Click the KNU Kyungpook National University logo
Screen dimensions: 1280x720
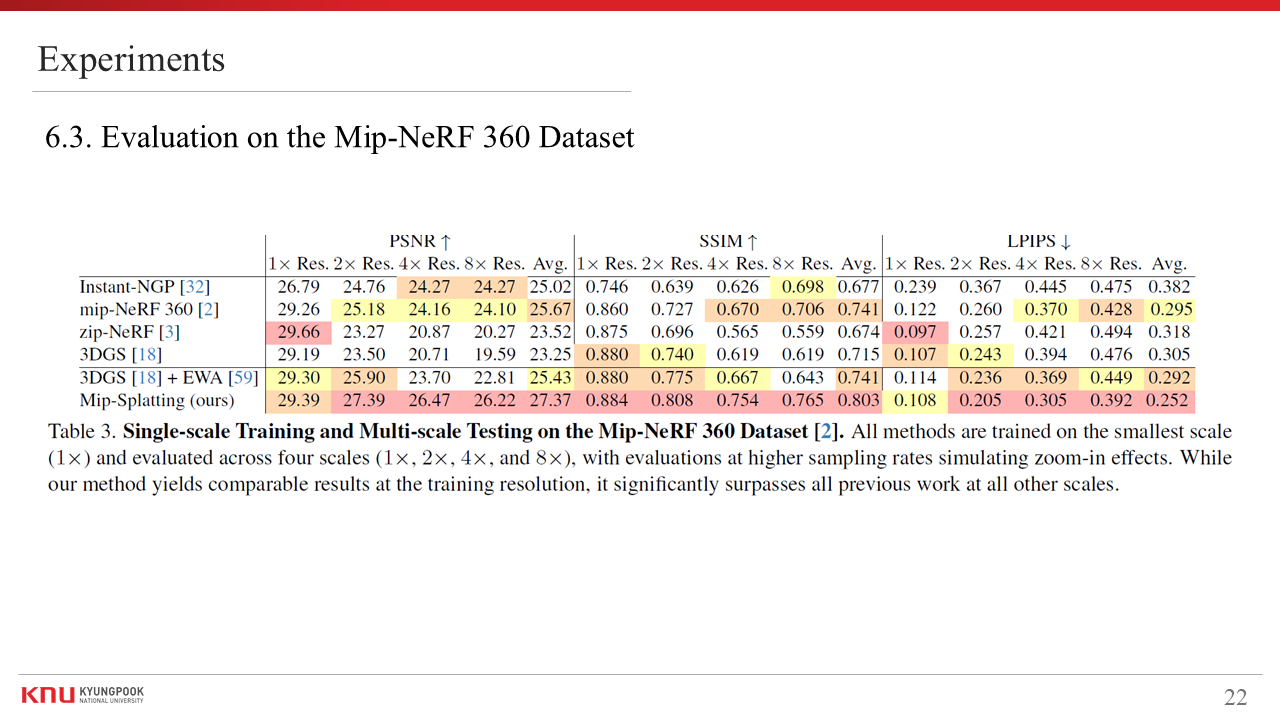pyautogui.click(x=82, y=694)
